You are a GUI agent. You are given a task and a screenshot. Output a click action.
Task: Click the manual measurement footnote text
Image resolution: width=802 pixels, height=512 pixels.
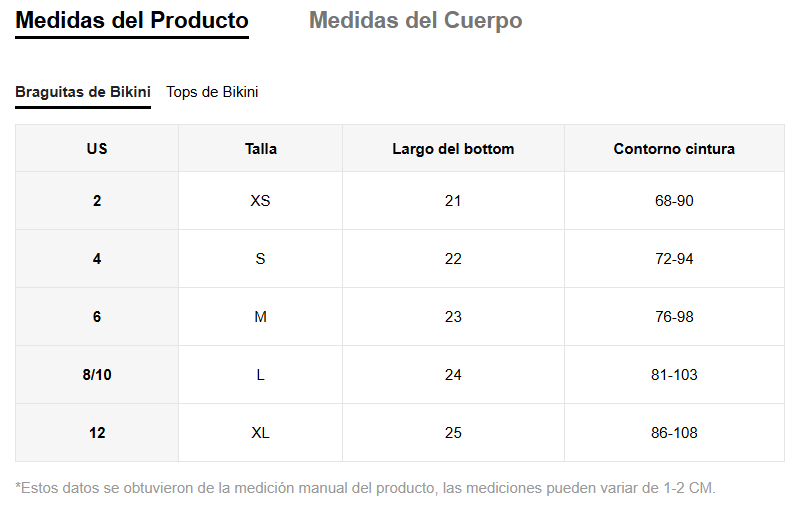click(x=366, y=488)
